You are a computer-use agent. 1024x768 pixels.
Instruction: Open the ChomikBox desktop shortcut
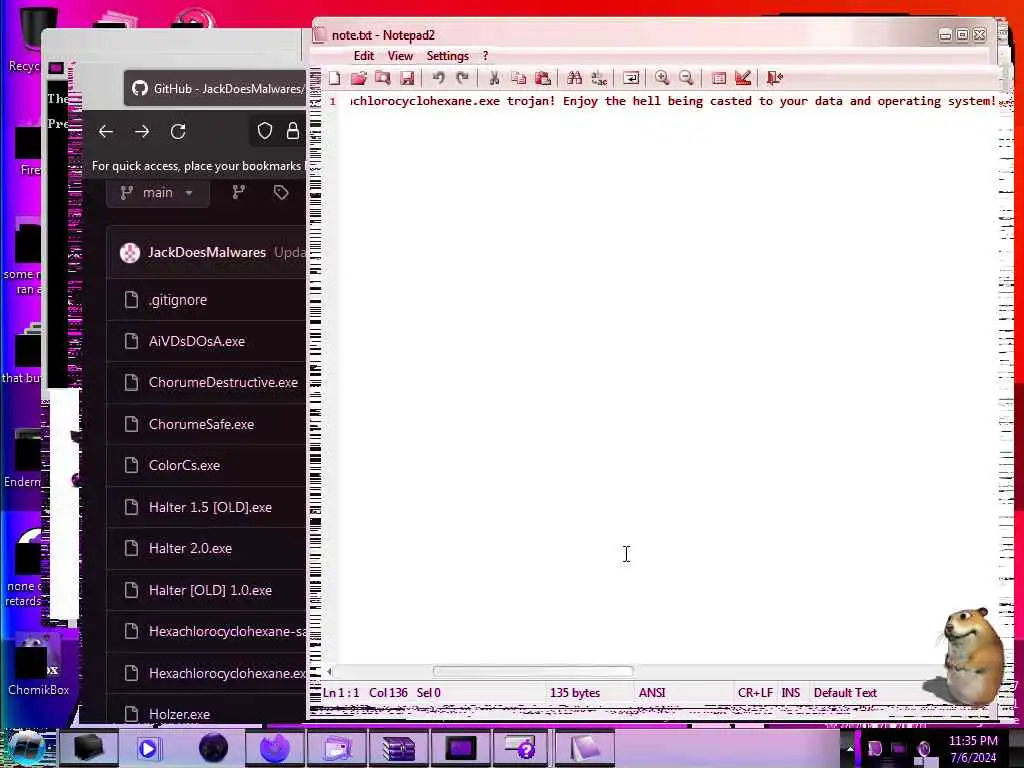tap(37, 664)
